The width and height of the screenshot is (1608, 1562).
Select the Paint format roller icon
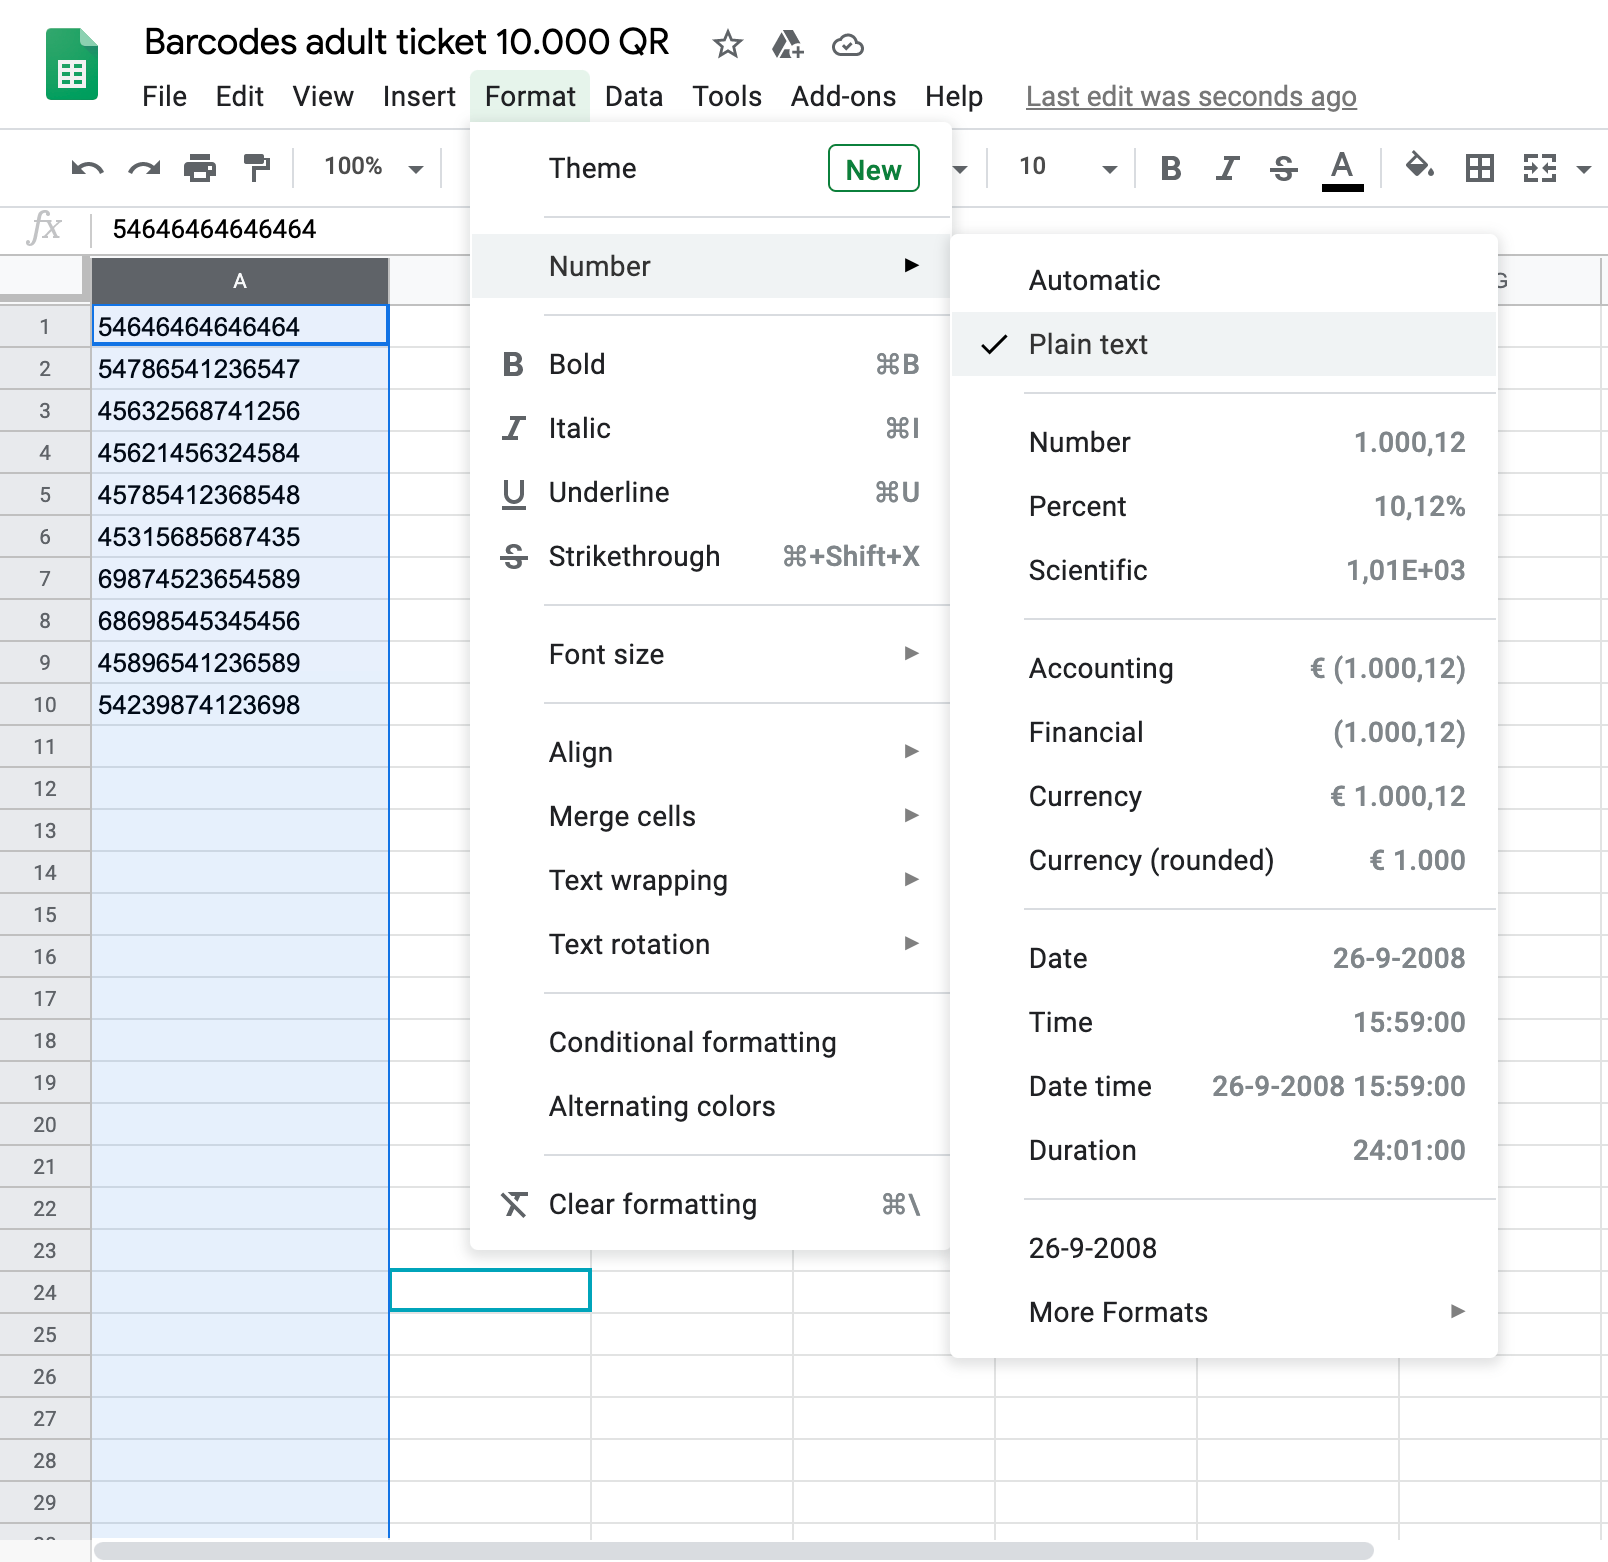257,168
